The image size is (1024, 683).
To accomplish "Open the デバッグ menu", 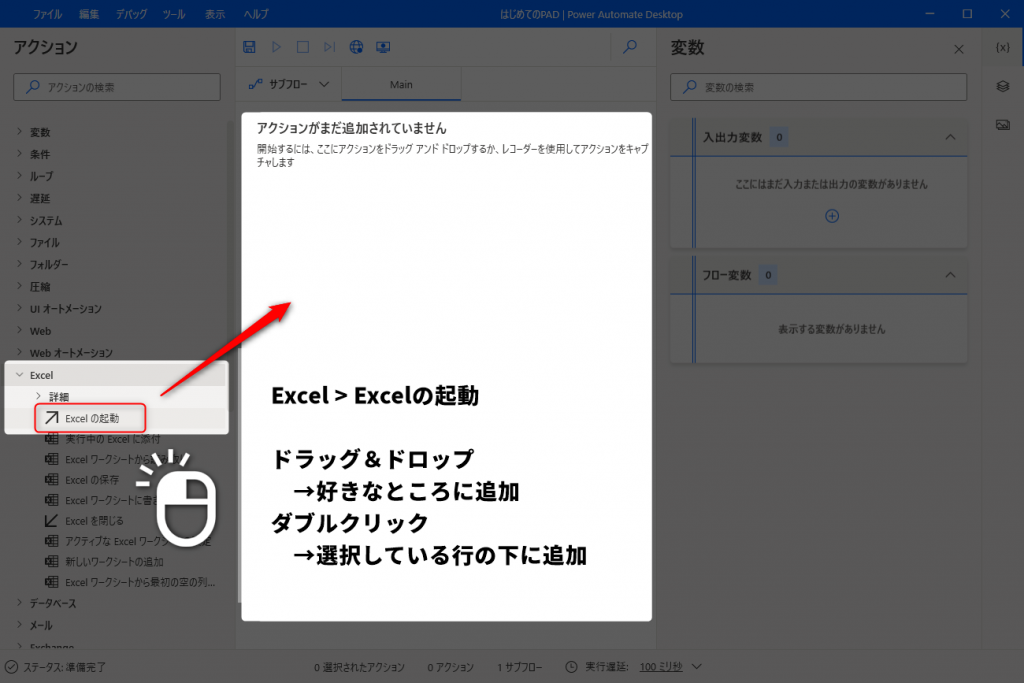I will [x=131, y=14].
